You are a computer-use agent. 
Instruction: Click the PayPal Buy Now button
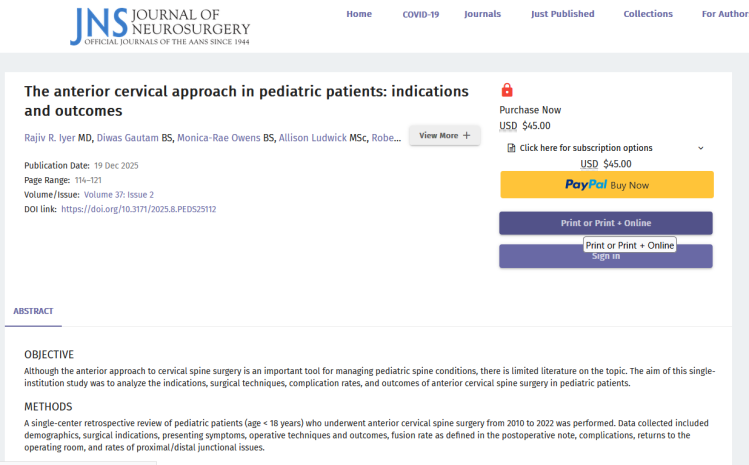607,184
